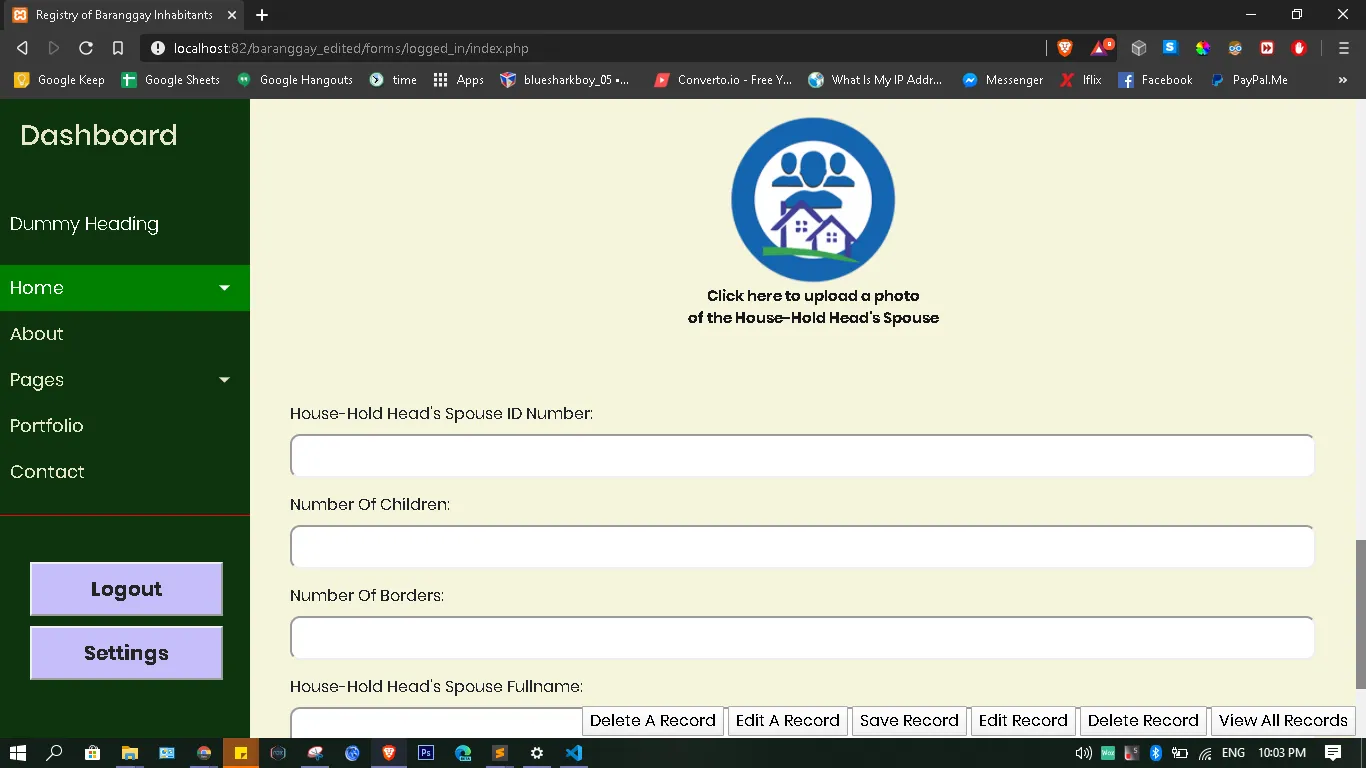
Task: Open Visual Studio Code from the taskbar
Action: click(x=574, y=753)
